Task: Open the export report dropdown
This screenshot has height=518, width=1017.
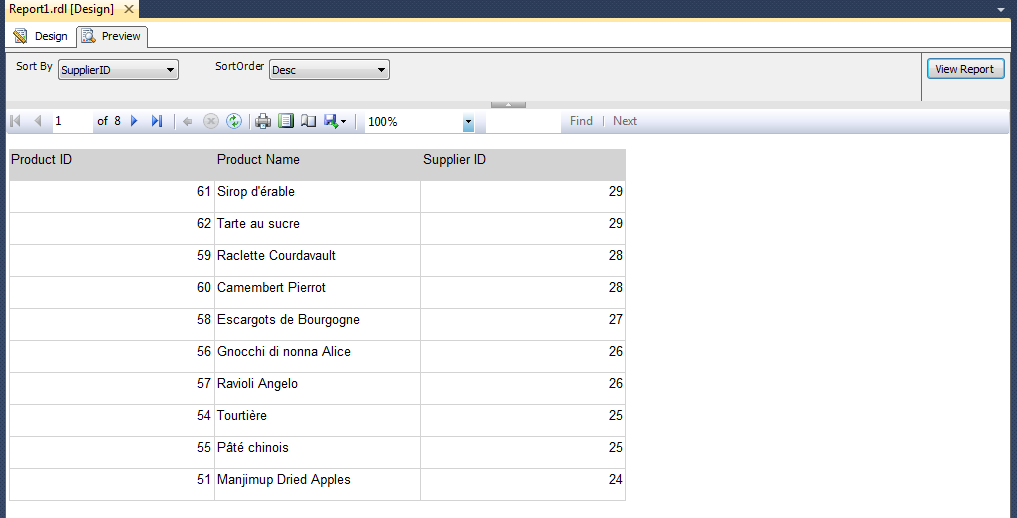Action: tap(335, 121)
